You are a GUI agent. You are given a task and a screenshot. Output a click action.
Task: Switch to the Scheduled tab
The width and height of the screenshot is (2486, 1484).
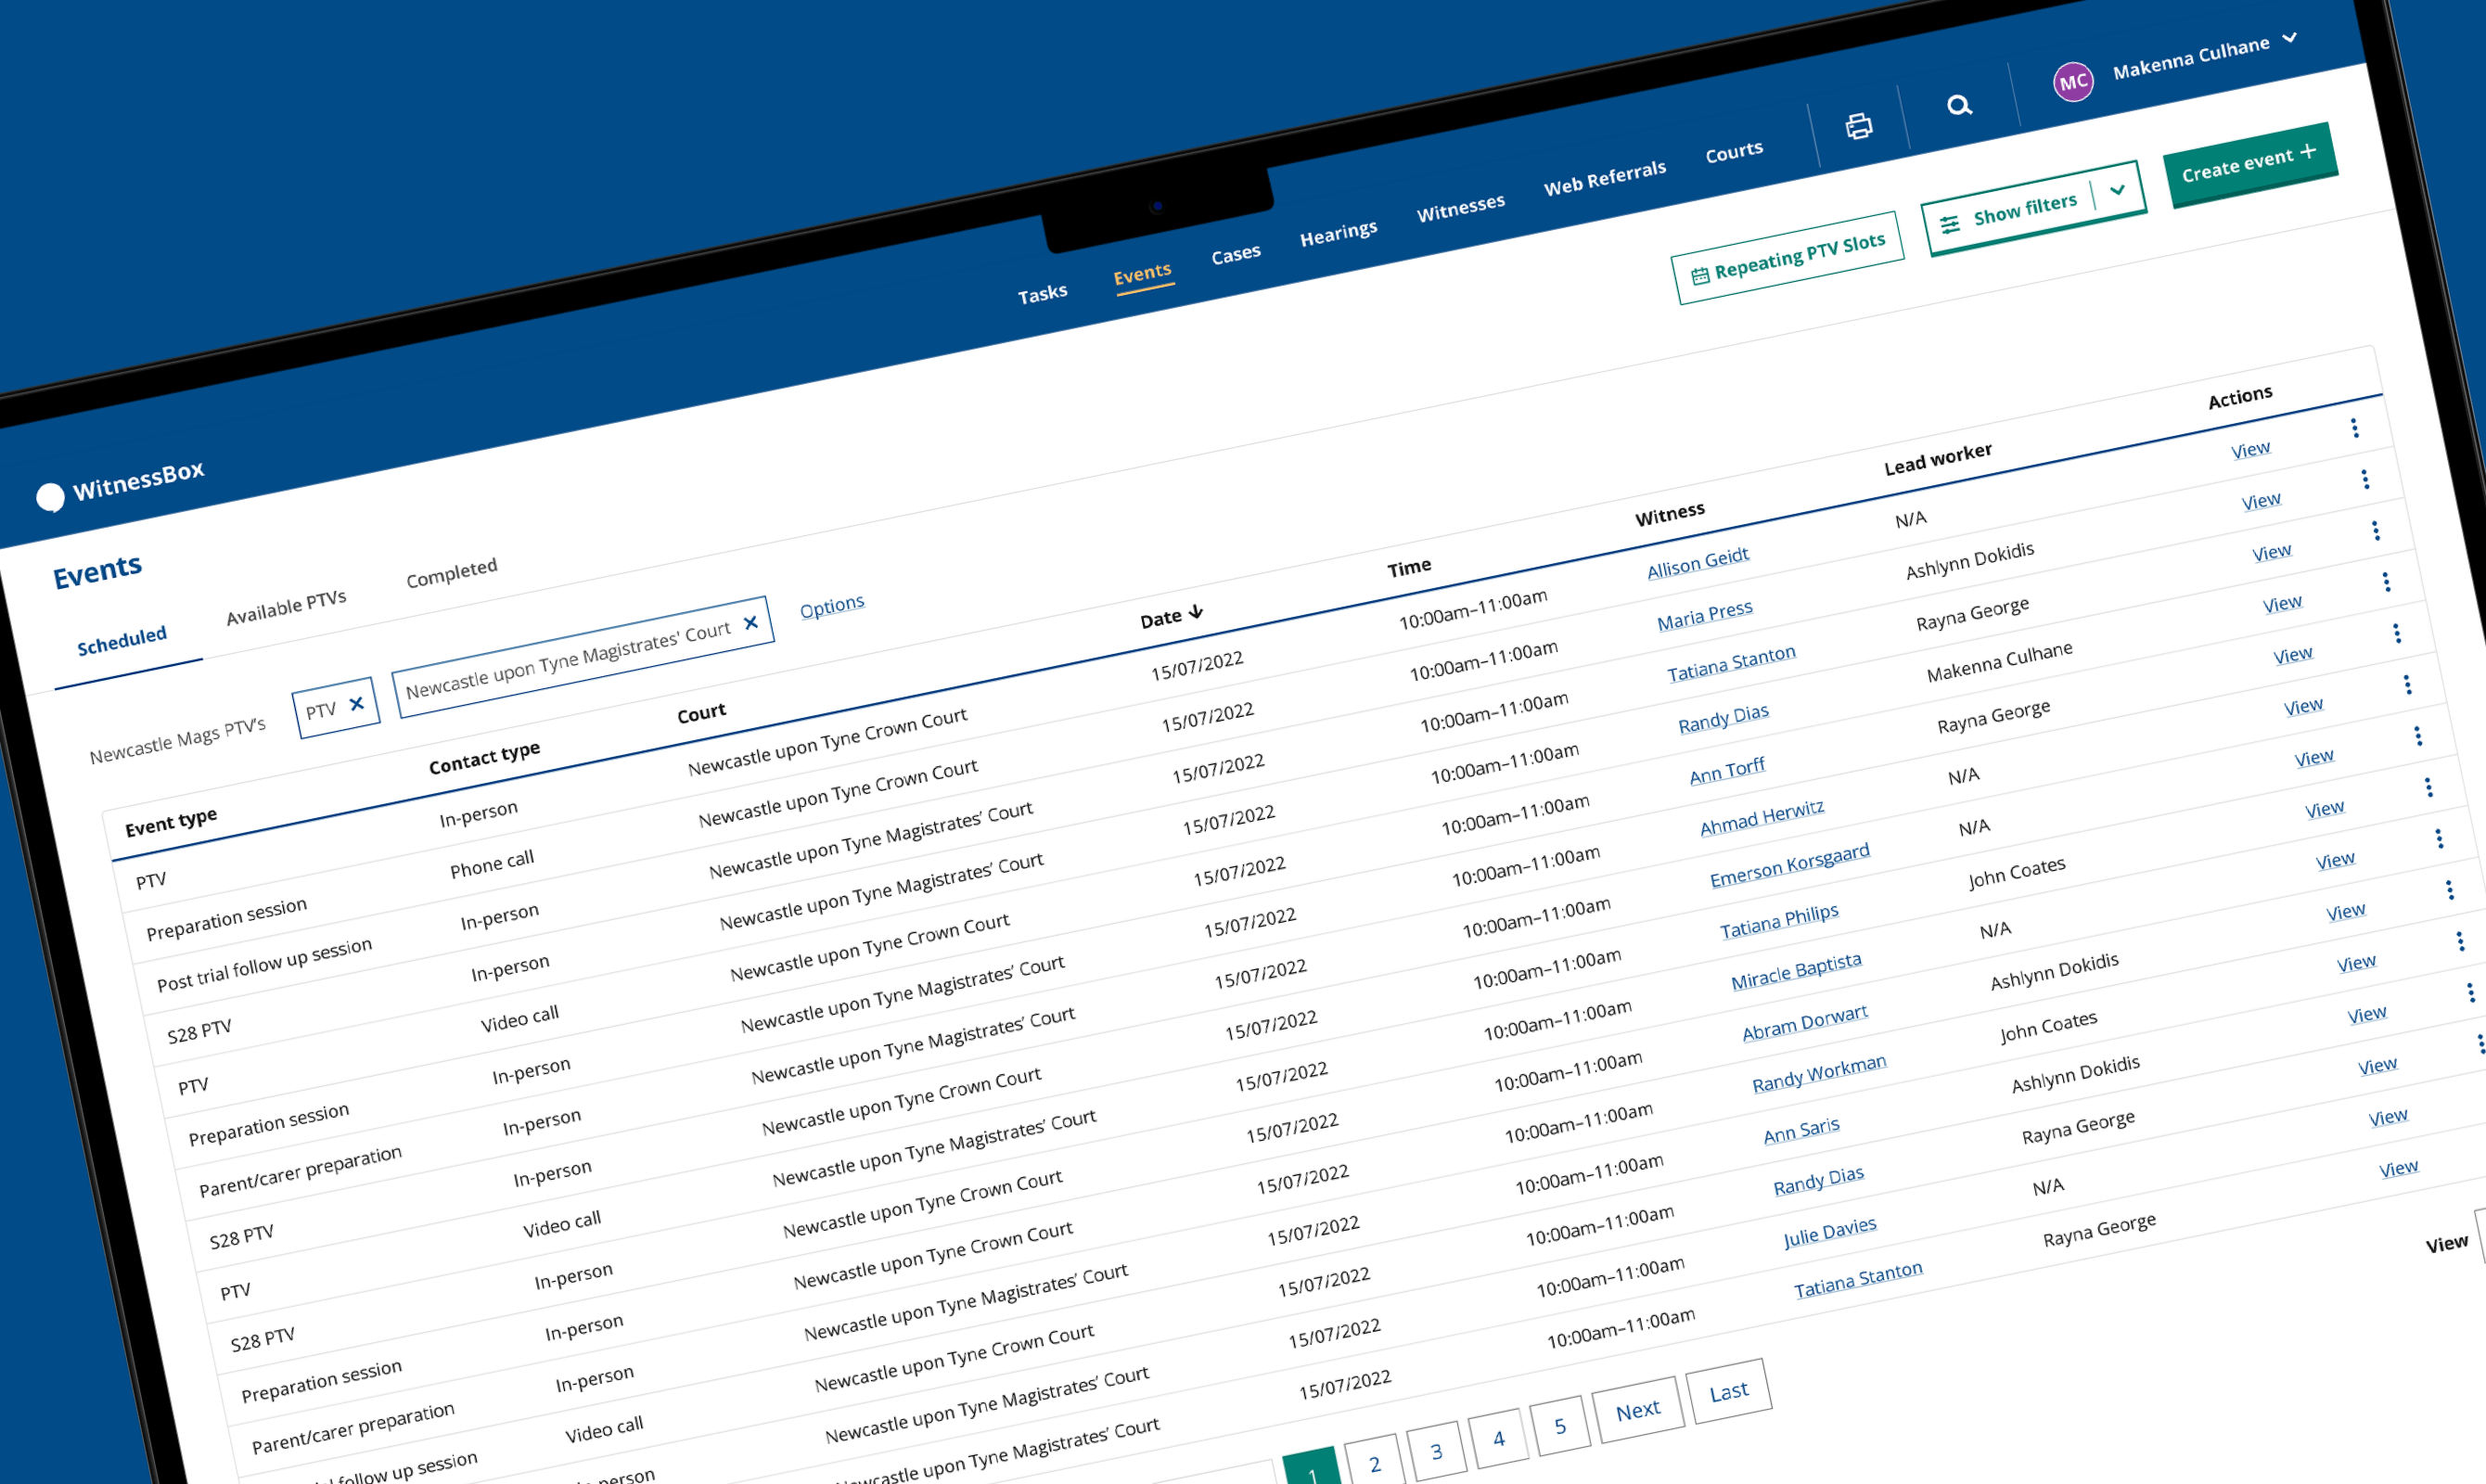click(x=122, y=641)
